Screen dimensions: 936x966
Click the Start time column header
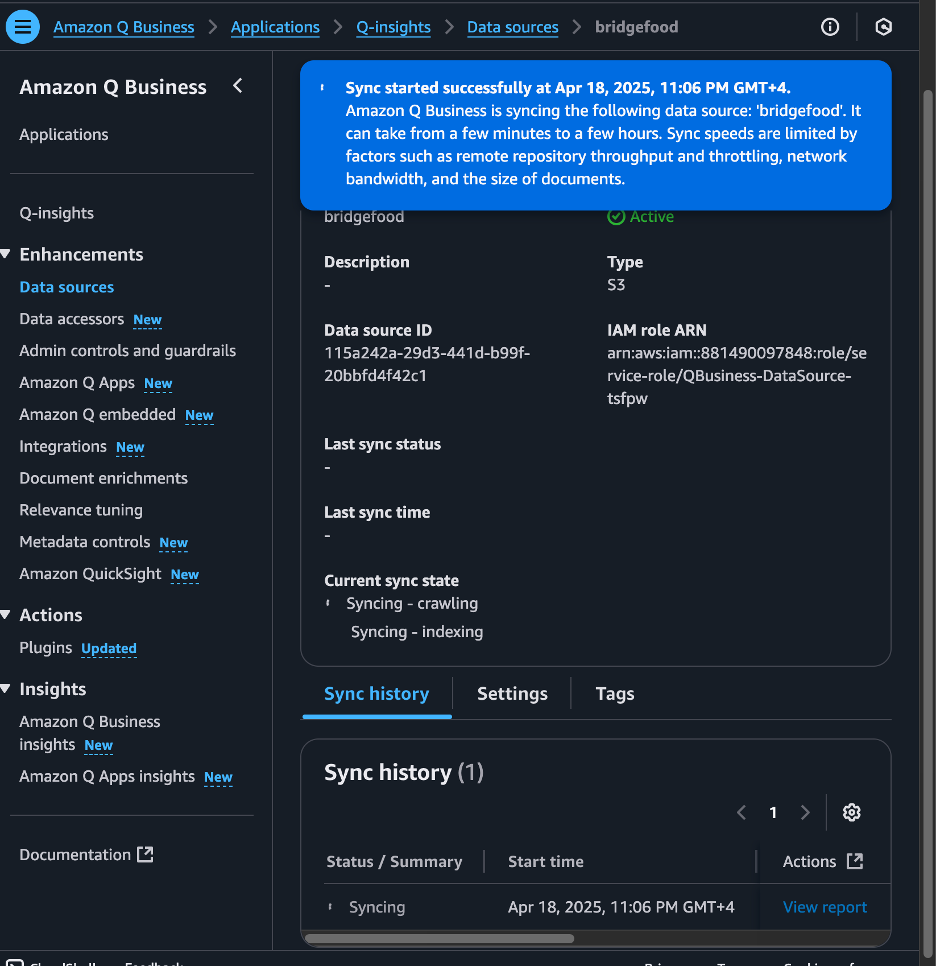[546, 862]
